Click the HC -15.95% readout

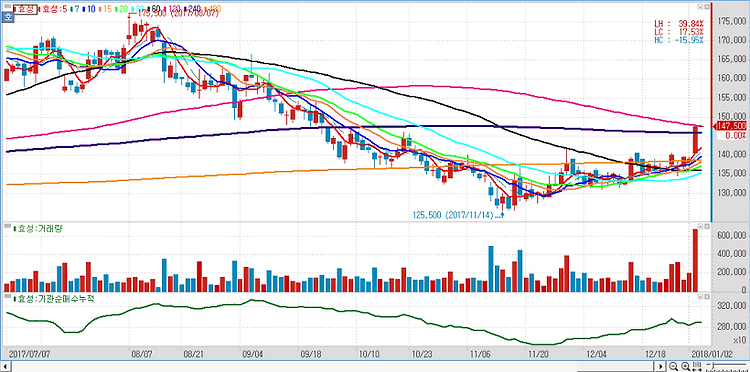point(679,40)
